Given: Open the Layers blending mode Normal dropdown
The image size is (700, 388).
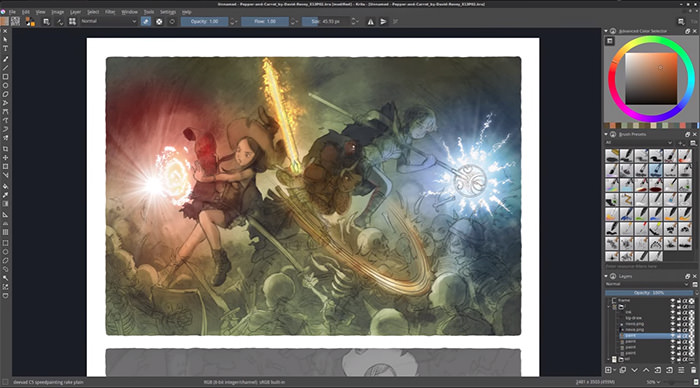Looking at the screenshot, I should 647,284.
